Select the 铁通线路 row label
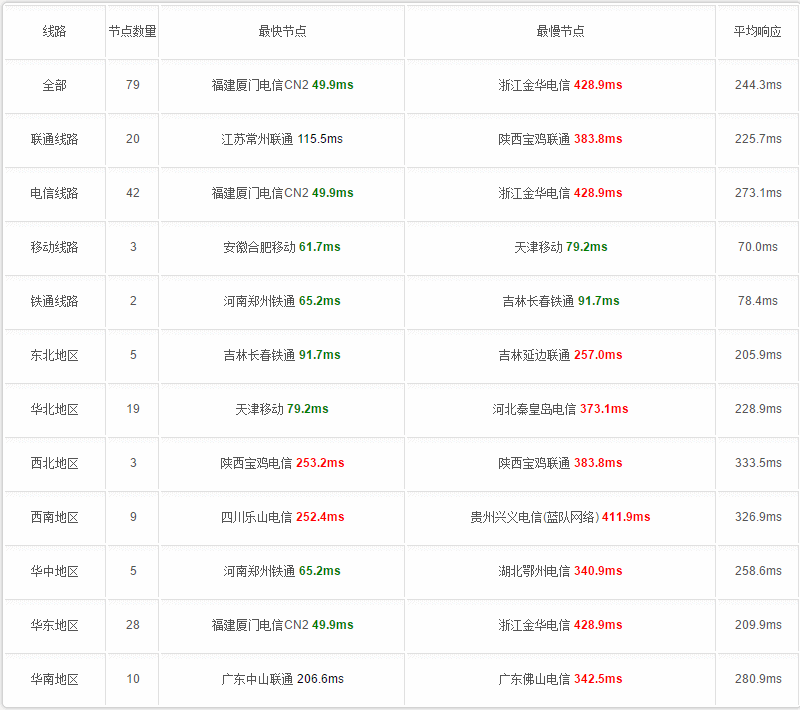This screenshot has height=710, width=800. pos(54,301)
